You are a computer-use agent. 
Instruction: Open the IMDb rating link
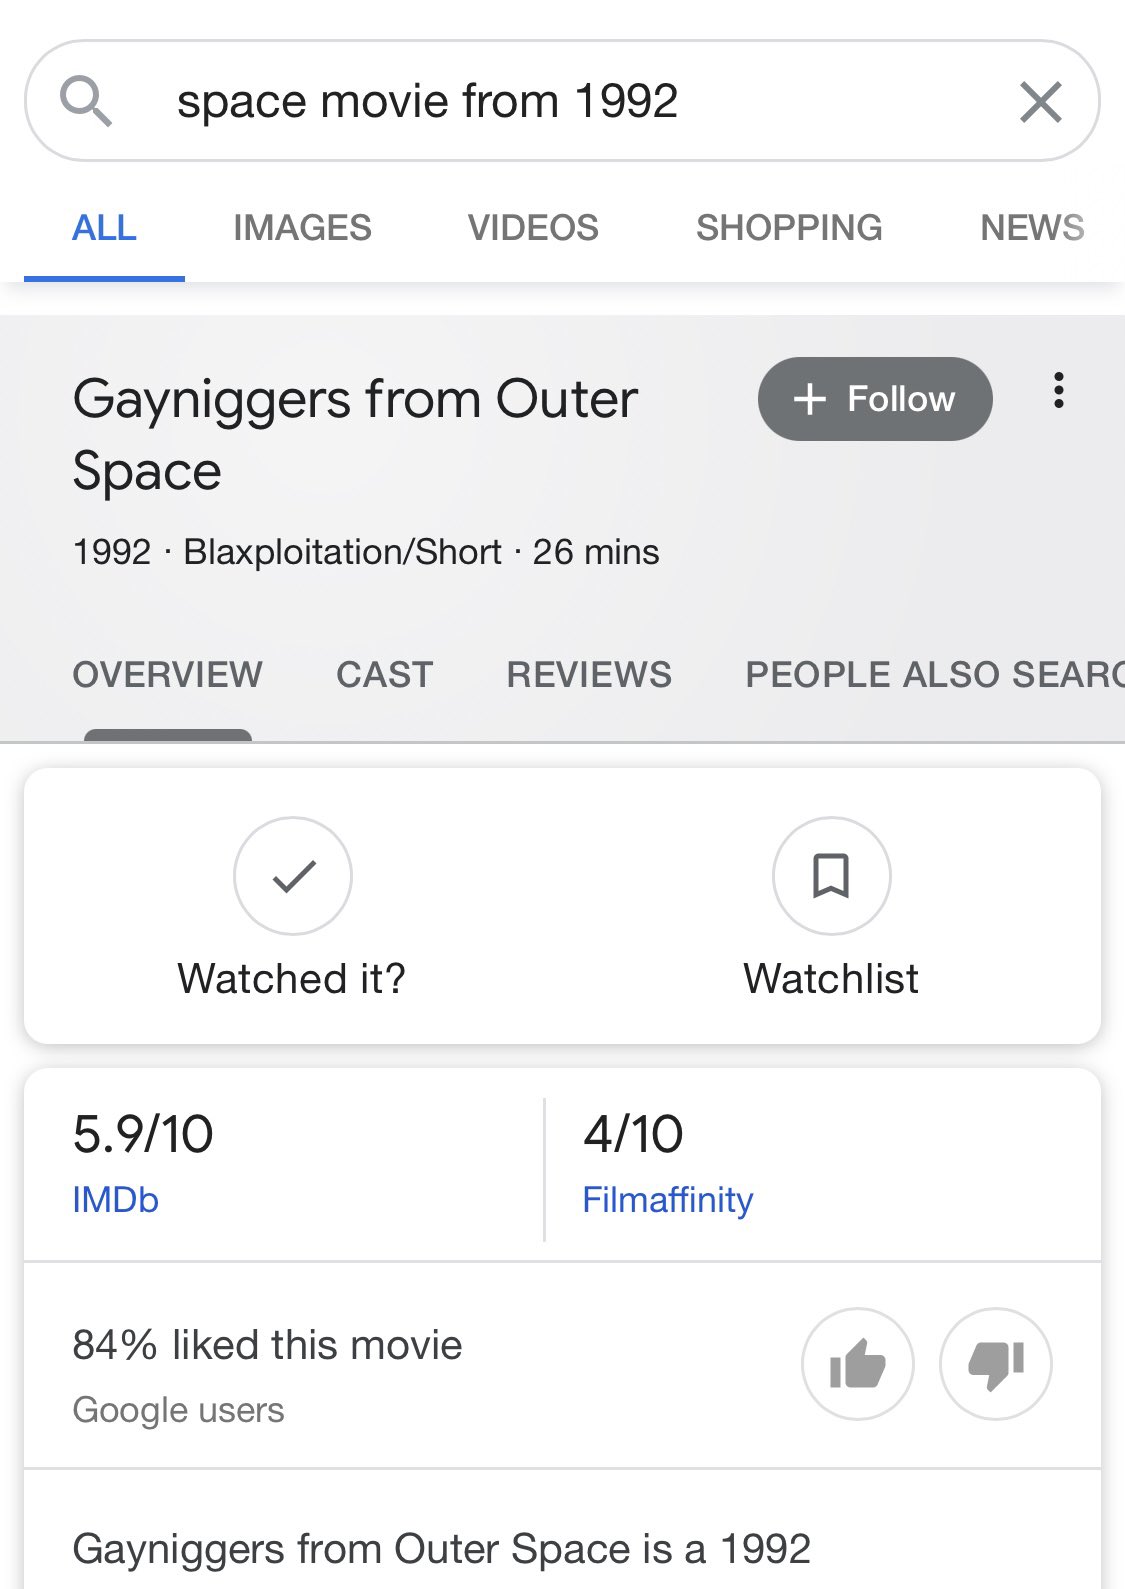pyautogui.click(x=115, y=1200)
